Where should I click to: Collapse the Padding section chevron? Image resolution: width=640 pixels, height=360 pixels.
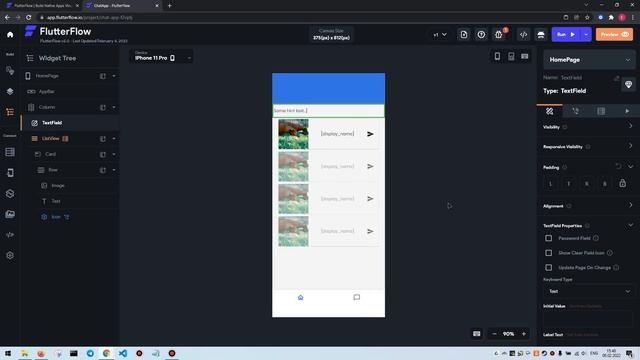631,167
